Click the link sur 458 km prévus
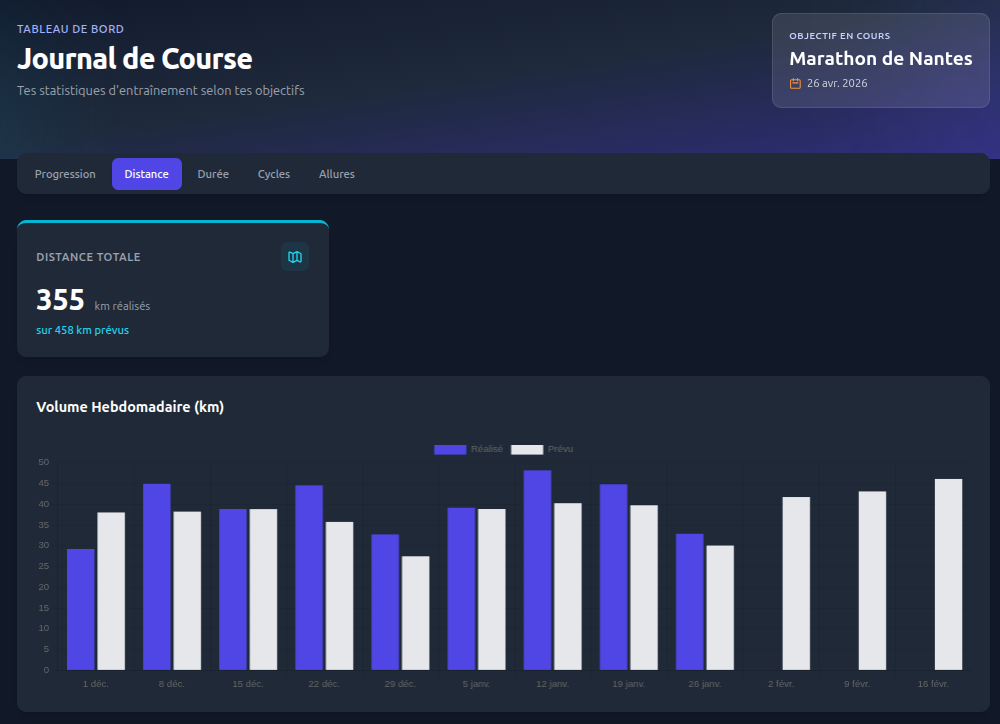Viewport: 1000px width, 724px height. click(x=81, y=330)
